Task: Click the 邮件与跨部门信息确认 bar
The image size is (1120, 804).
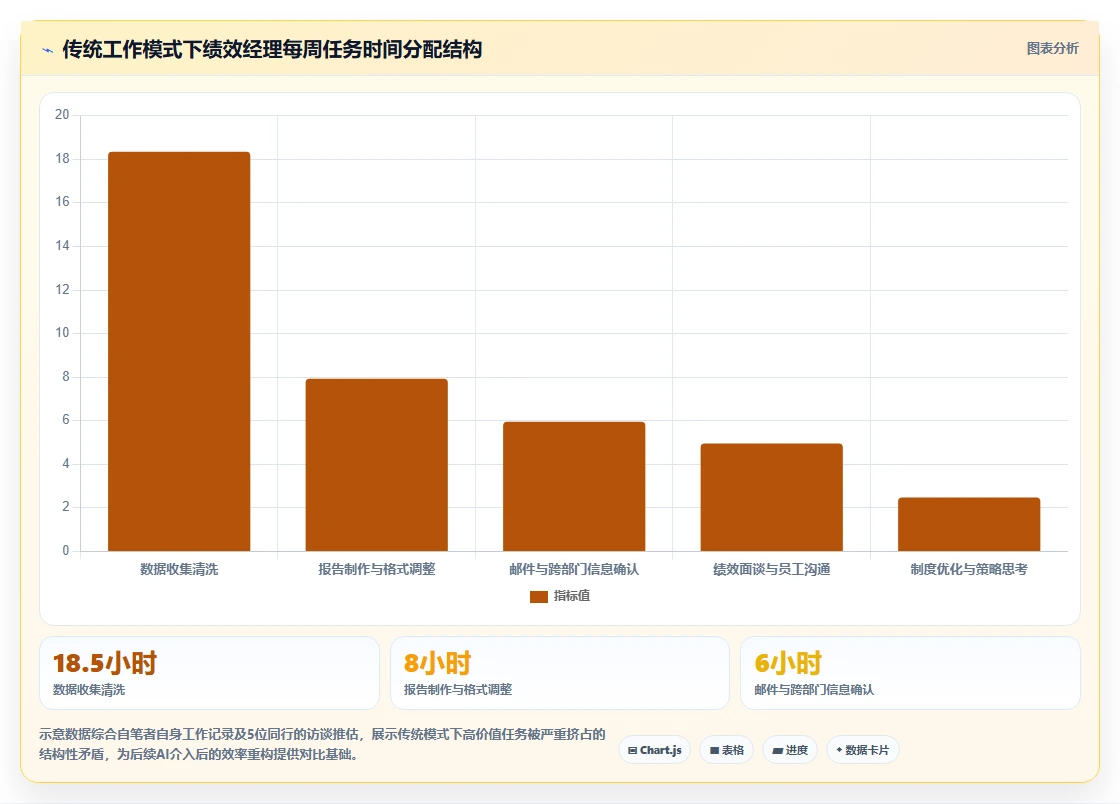Action: pos(574,486)
